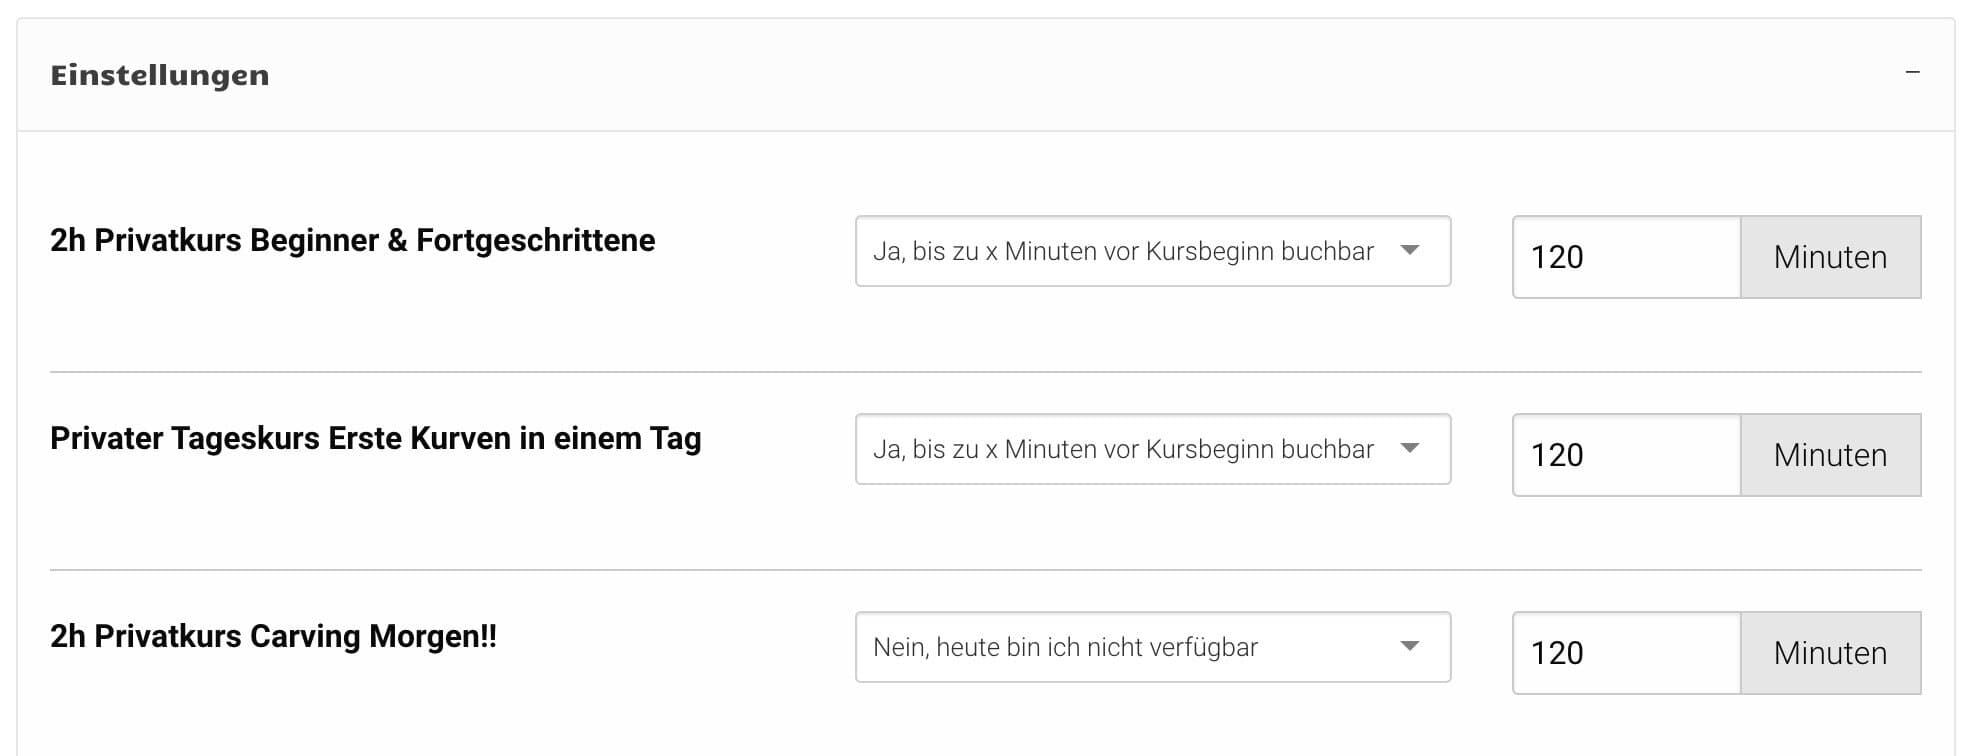Open the 'Nein, heute bin ich nicht verfügbar' select

[1122, 647]
